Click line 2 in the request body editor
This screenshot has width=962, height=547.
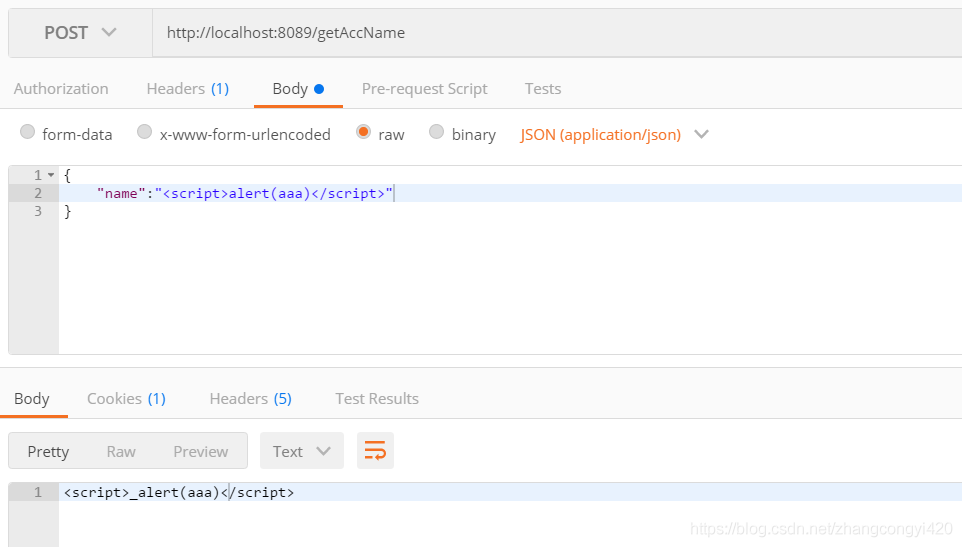(500, 193)
